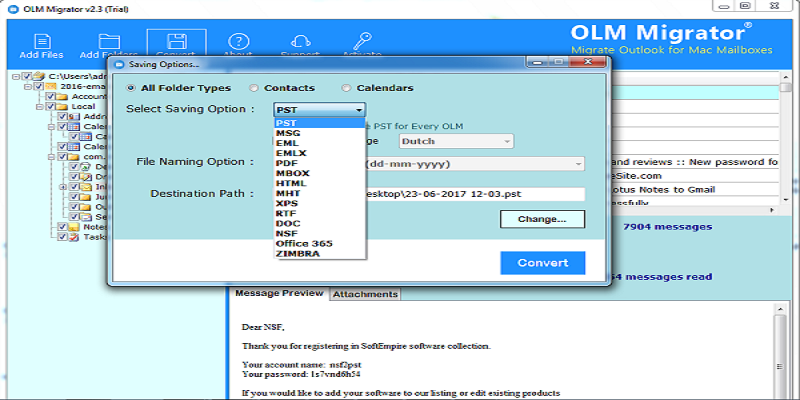Toggle the com. folder checkbox
This screenshot has width=800, height=400.
coord(62,157)
